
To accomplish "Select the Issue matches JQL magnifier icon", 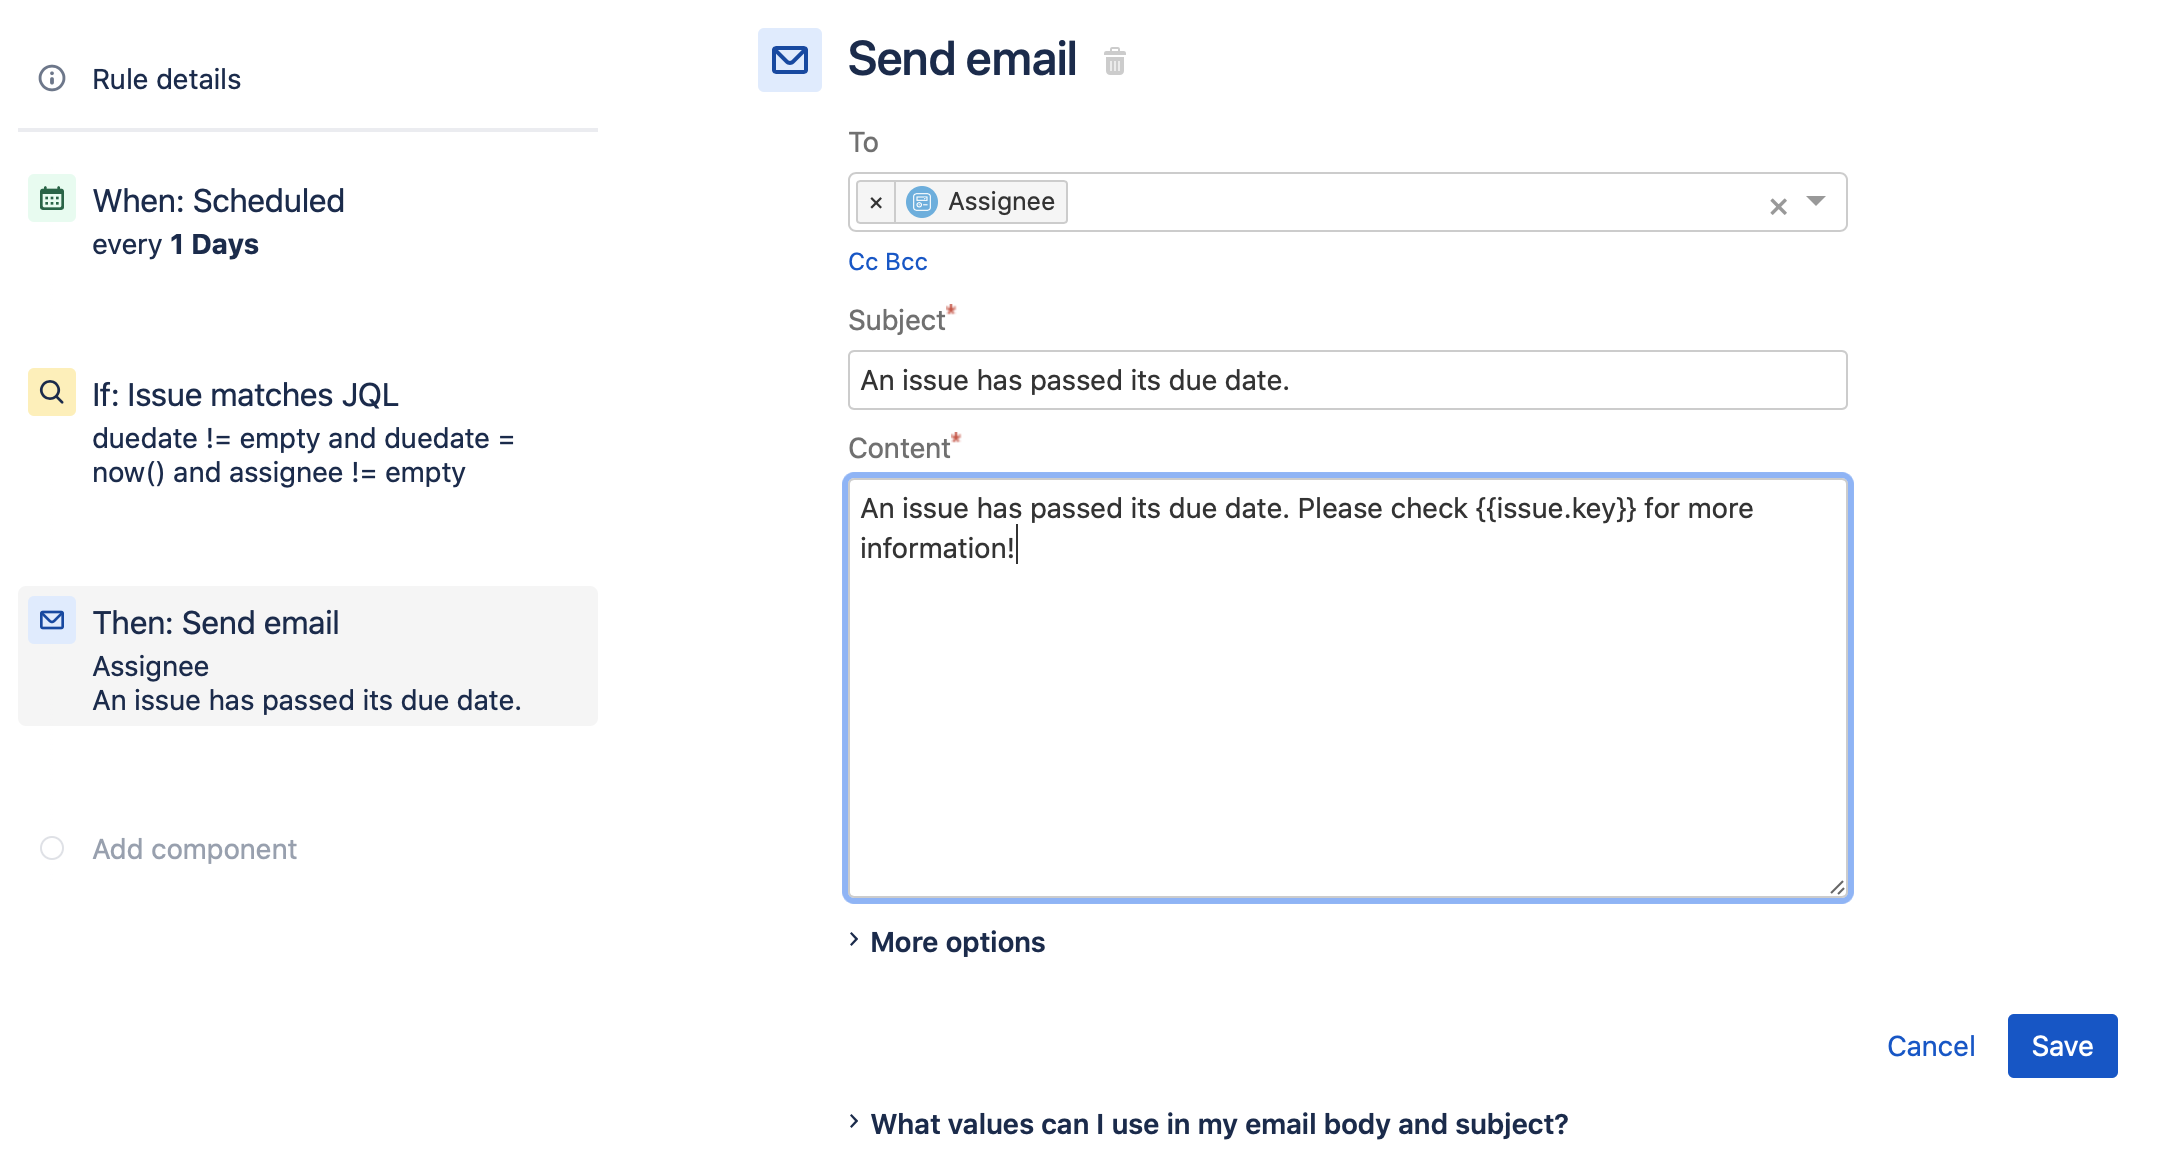I will pos(51,391).
